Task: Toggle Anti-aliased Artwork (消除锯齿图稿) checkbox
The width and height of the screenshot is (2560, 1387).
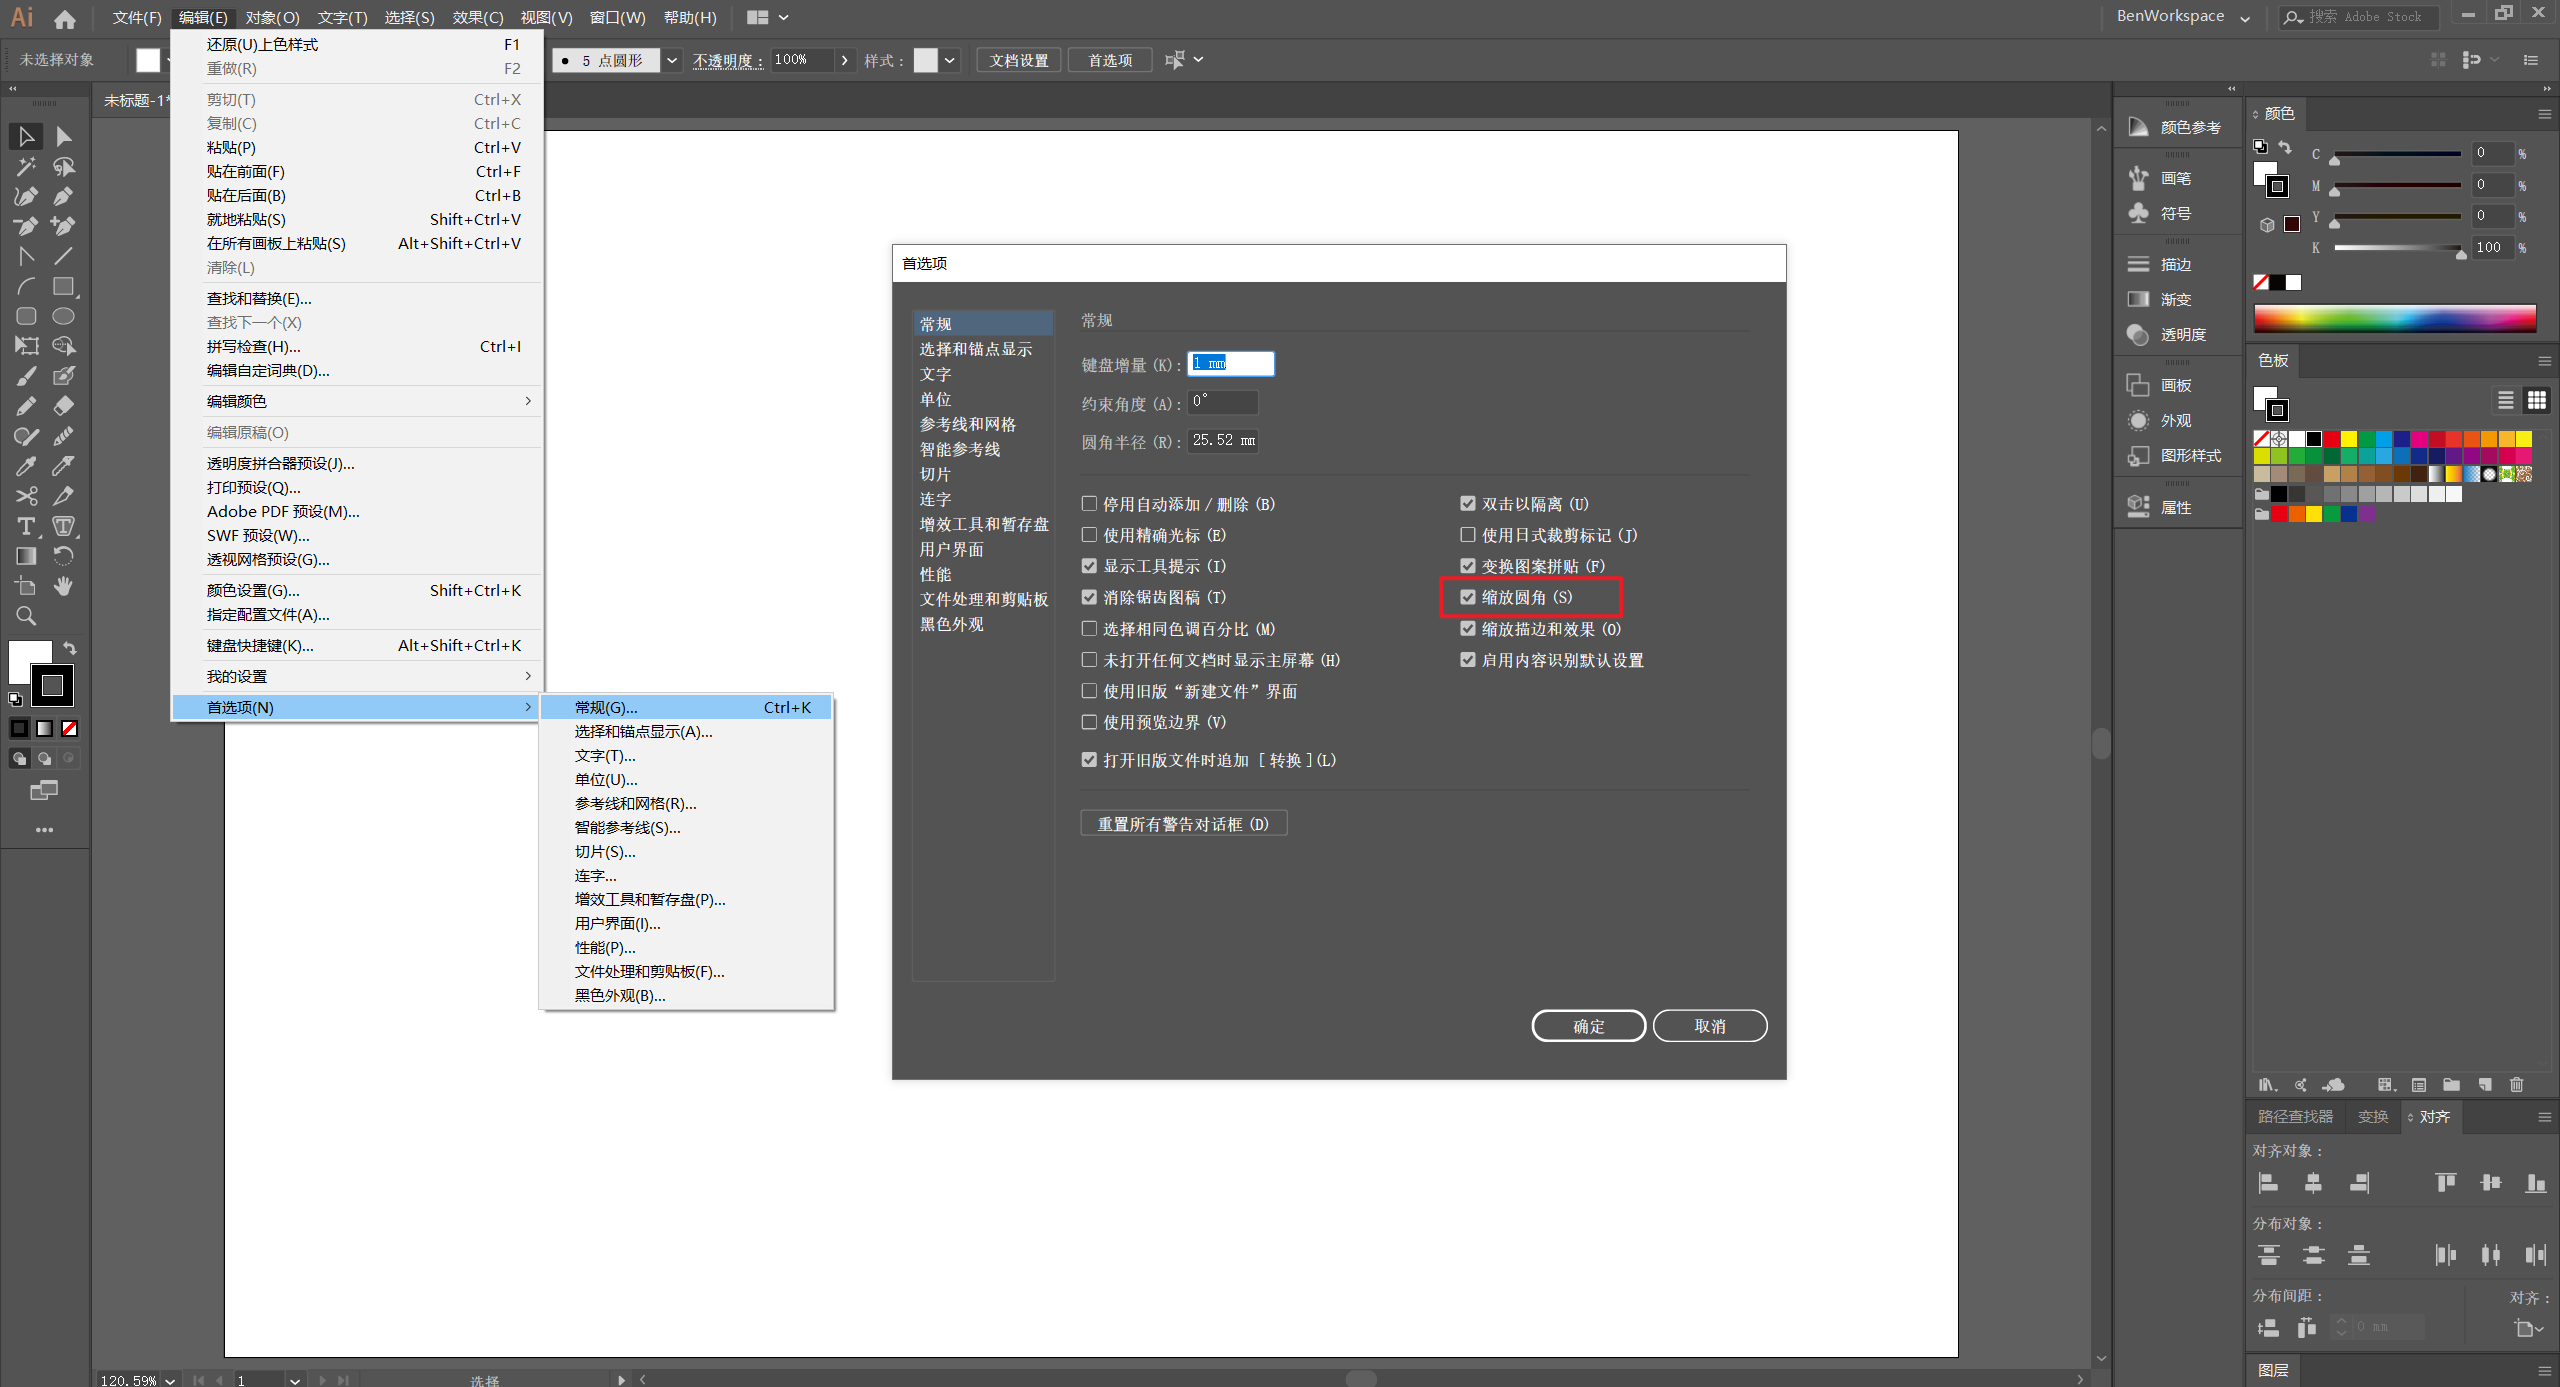Action: pyautogui.click(x=1089, y=597)
